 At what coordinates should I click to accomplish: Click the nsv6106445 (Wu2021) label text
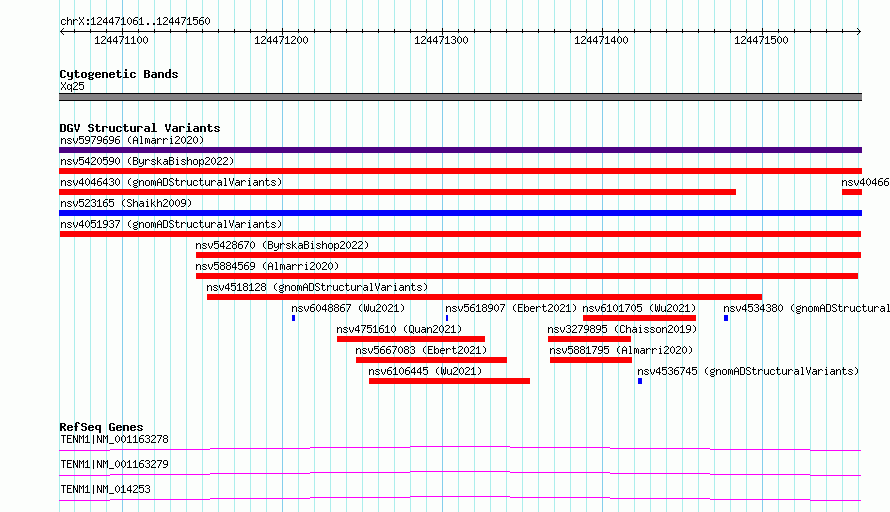tap(425, 371)
